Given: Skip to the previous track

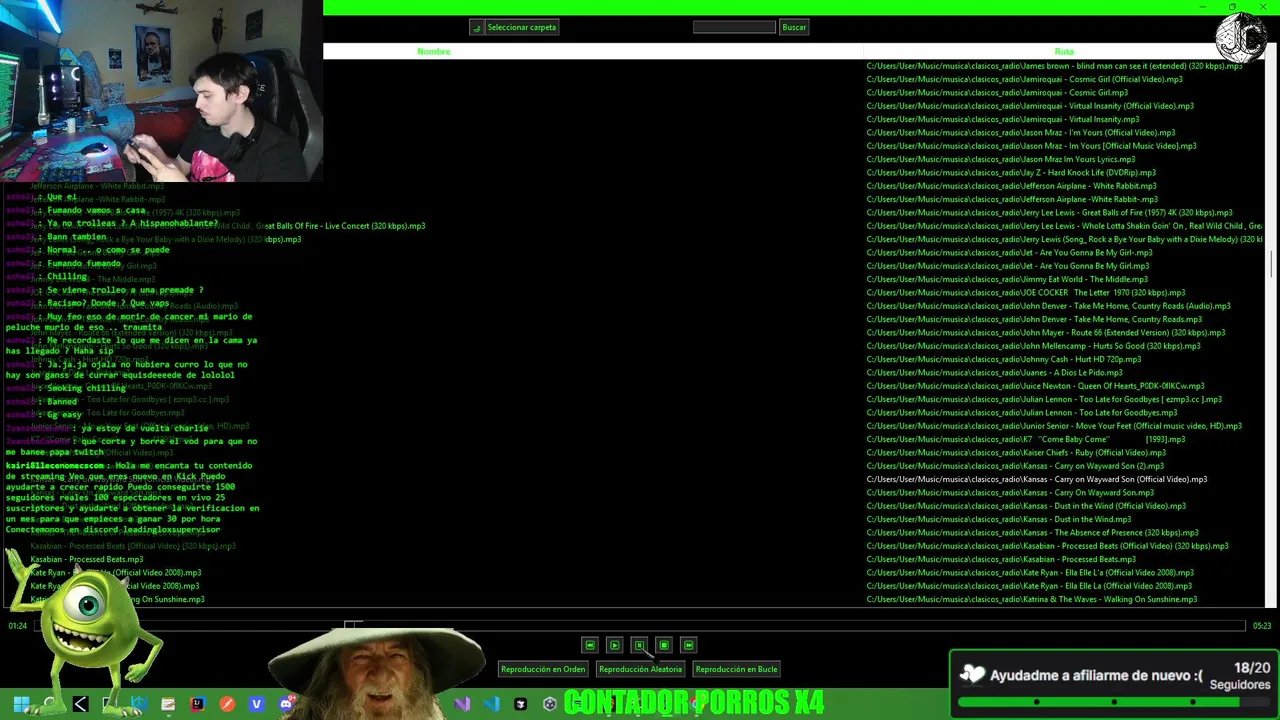Looking at the screenshot, I should coord(590,645).
